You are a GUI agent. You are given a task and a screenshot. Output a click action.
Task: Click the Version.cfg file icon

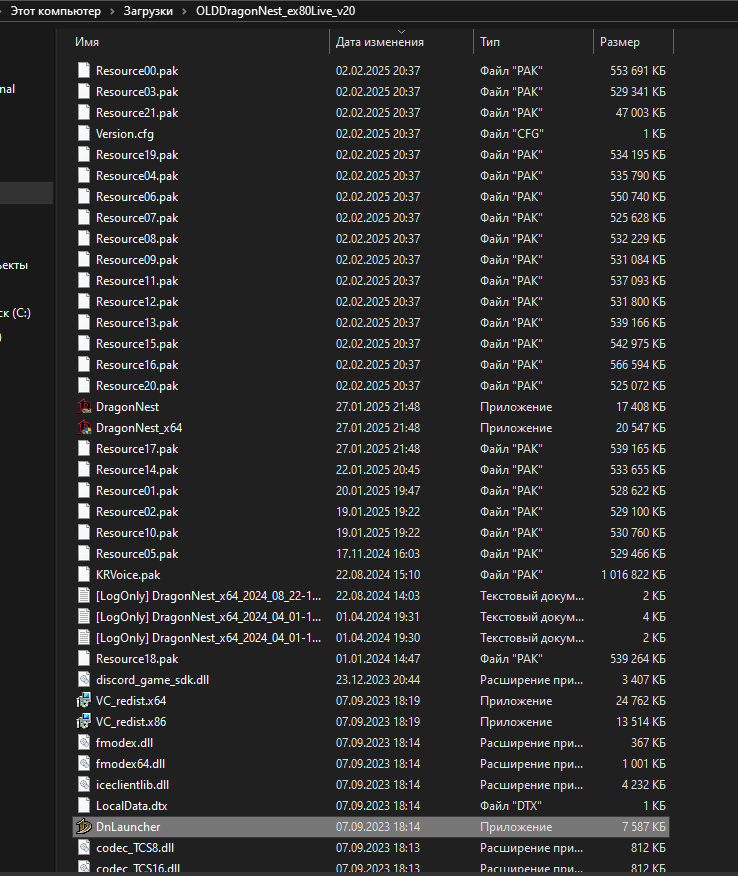[84, 134]
